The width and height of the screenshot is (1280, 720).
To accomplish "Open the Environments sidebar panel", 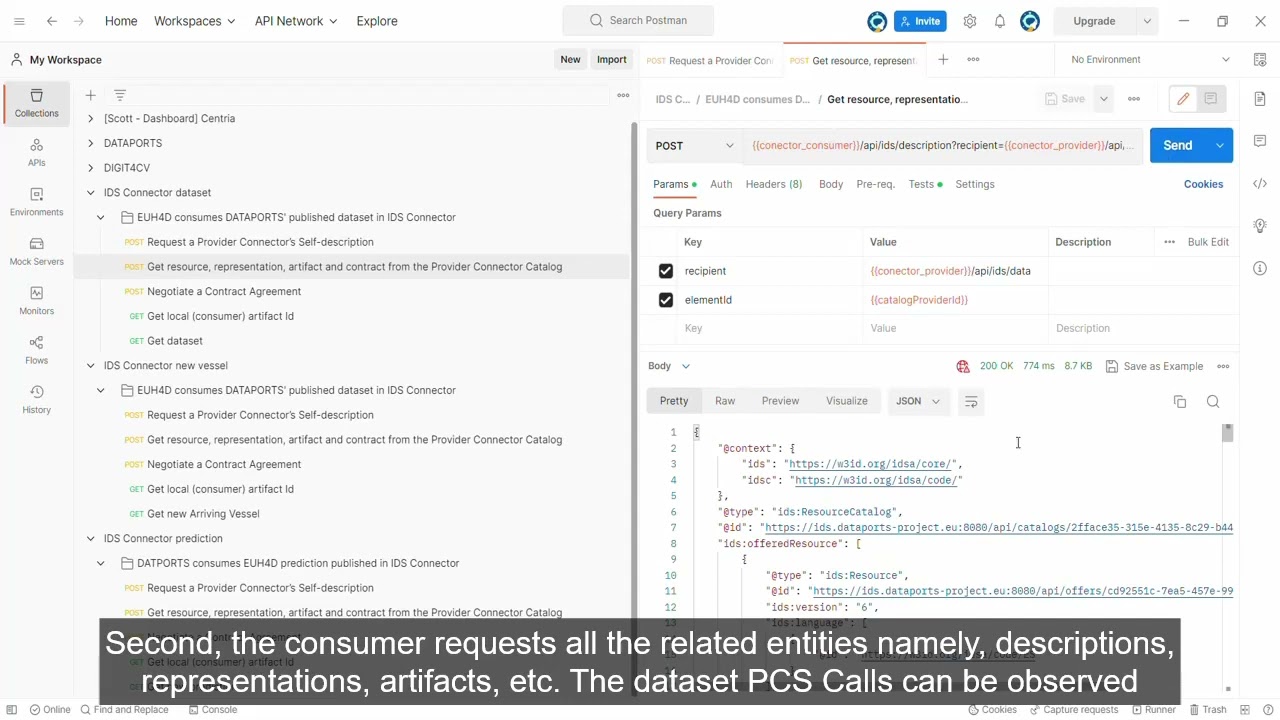I will (37, 202).
